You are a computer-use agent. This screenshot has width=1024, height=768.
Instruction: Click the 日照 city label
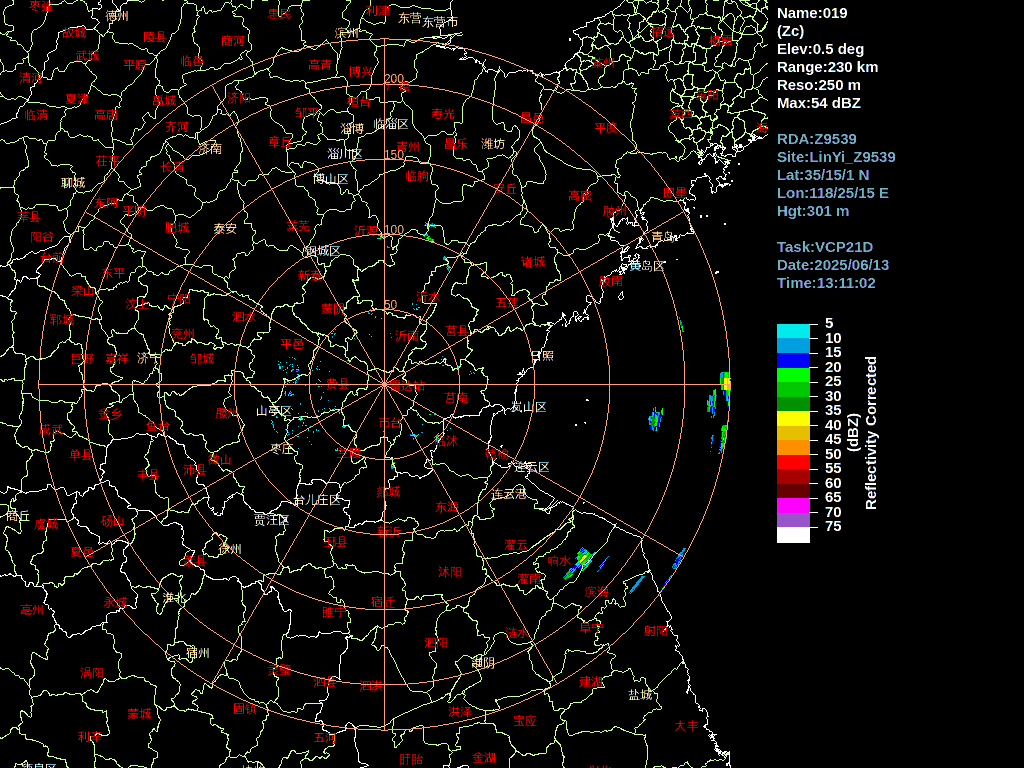coord(542,356)
